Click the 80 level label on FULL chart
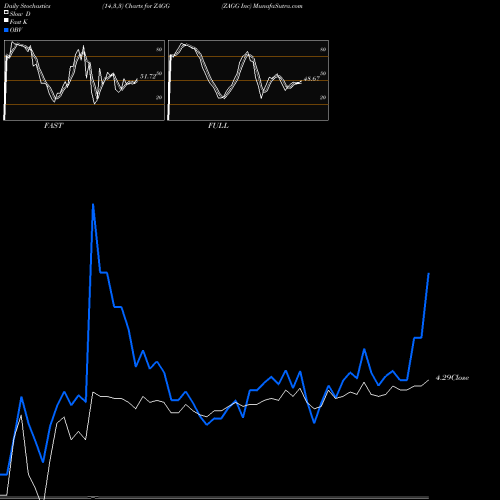The height and width of the screenshot is (500, 500). [323, 49]
